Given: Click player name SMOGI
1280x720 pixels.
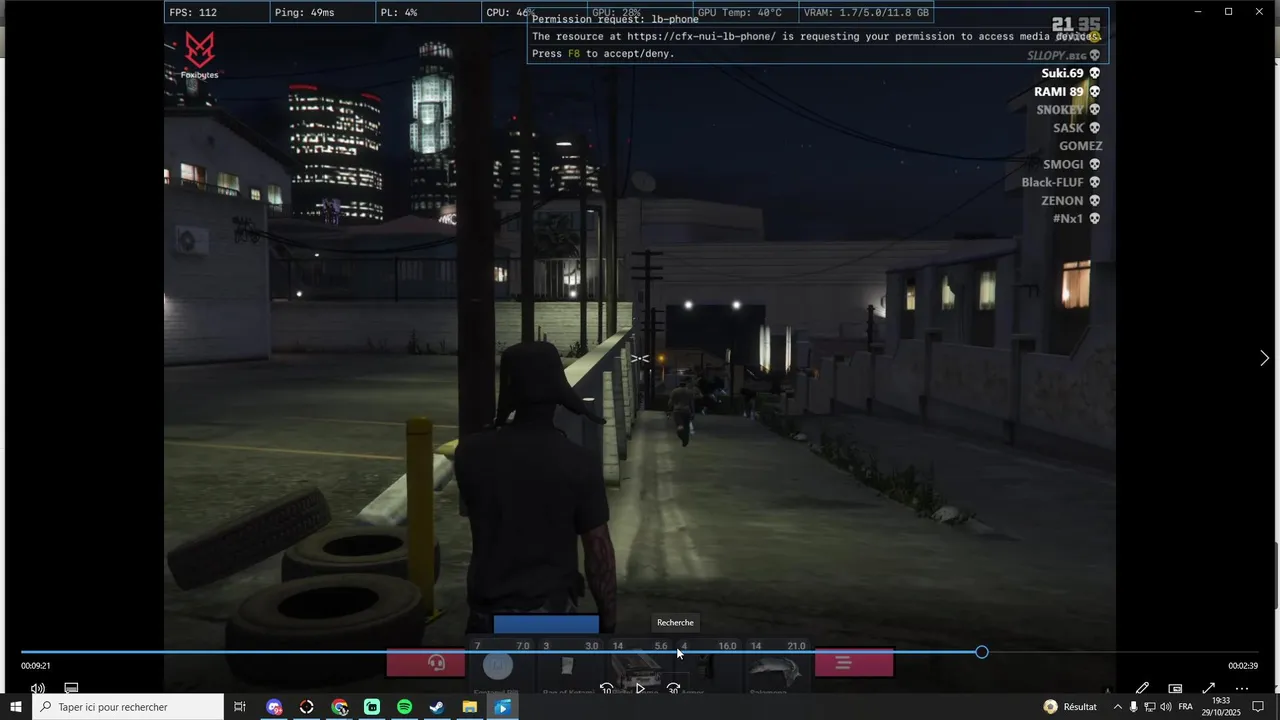Looking at the screenshot, I should coord(1063,164).
